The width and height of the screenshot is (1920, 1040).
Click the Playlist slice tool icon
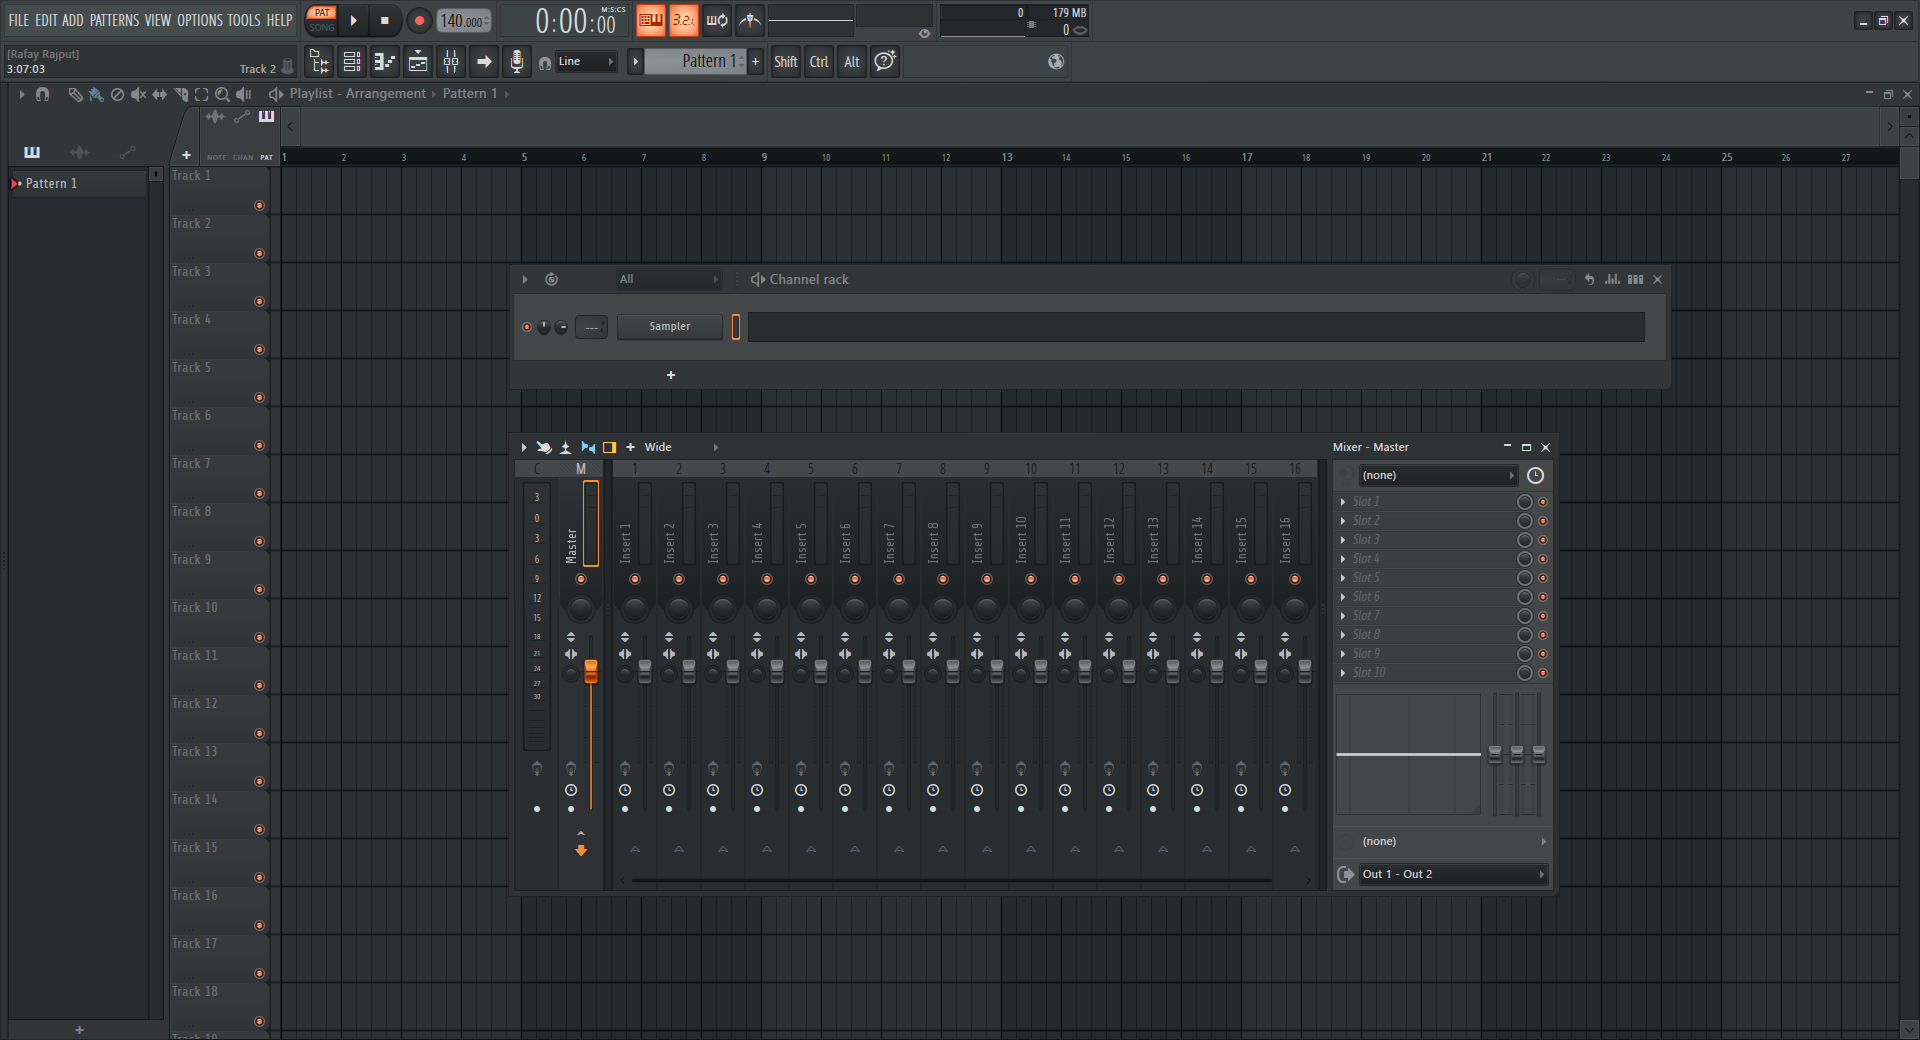pyautogui.click(x=181, y=94)
